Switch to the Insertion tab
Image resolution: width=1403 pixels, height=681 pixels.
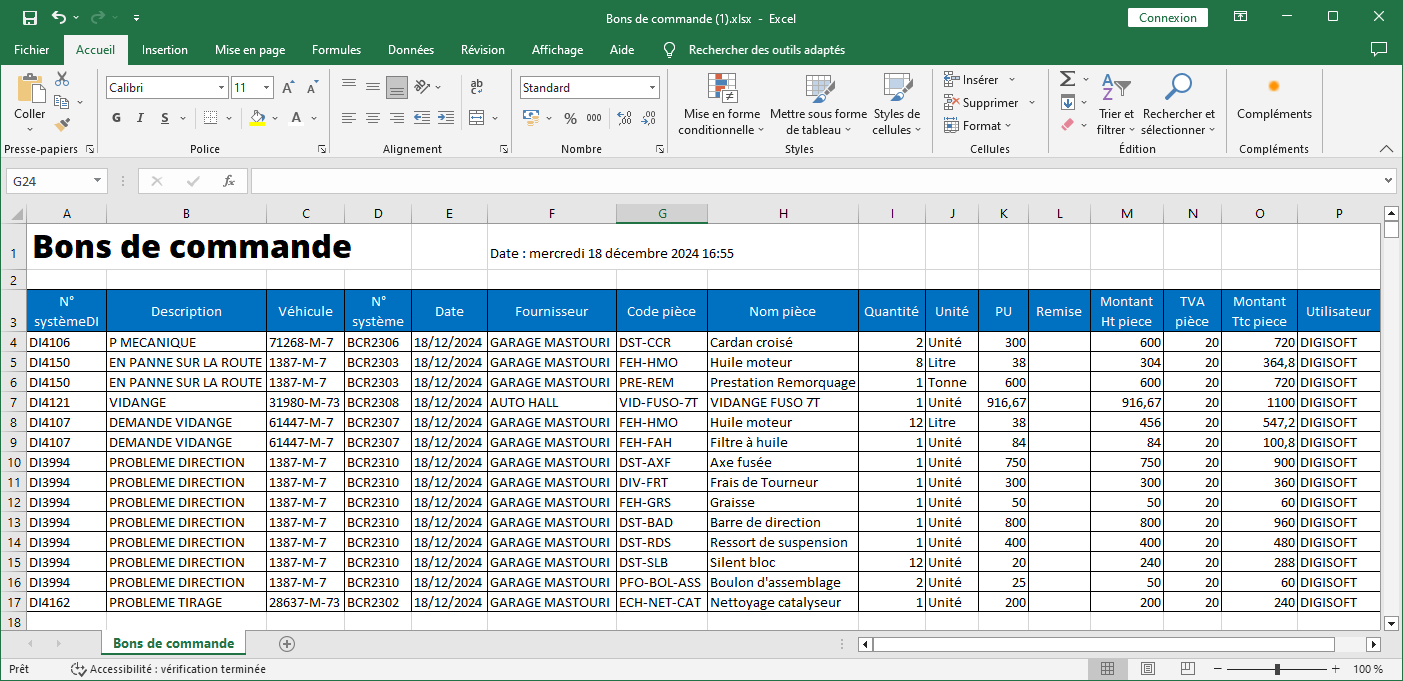pyautogui.click(x=165, y=50)
